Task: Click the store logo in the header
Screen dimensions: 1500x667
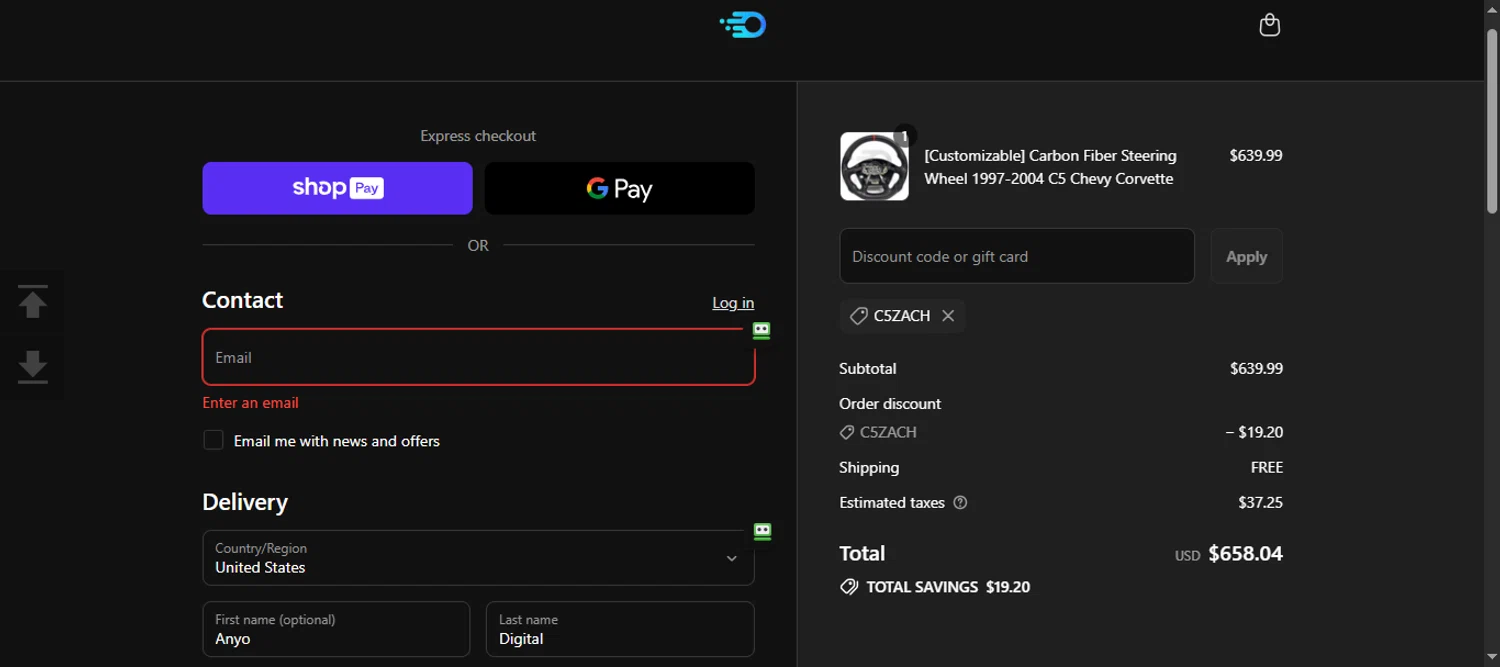Action: [x=743, y=25]
